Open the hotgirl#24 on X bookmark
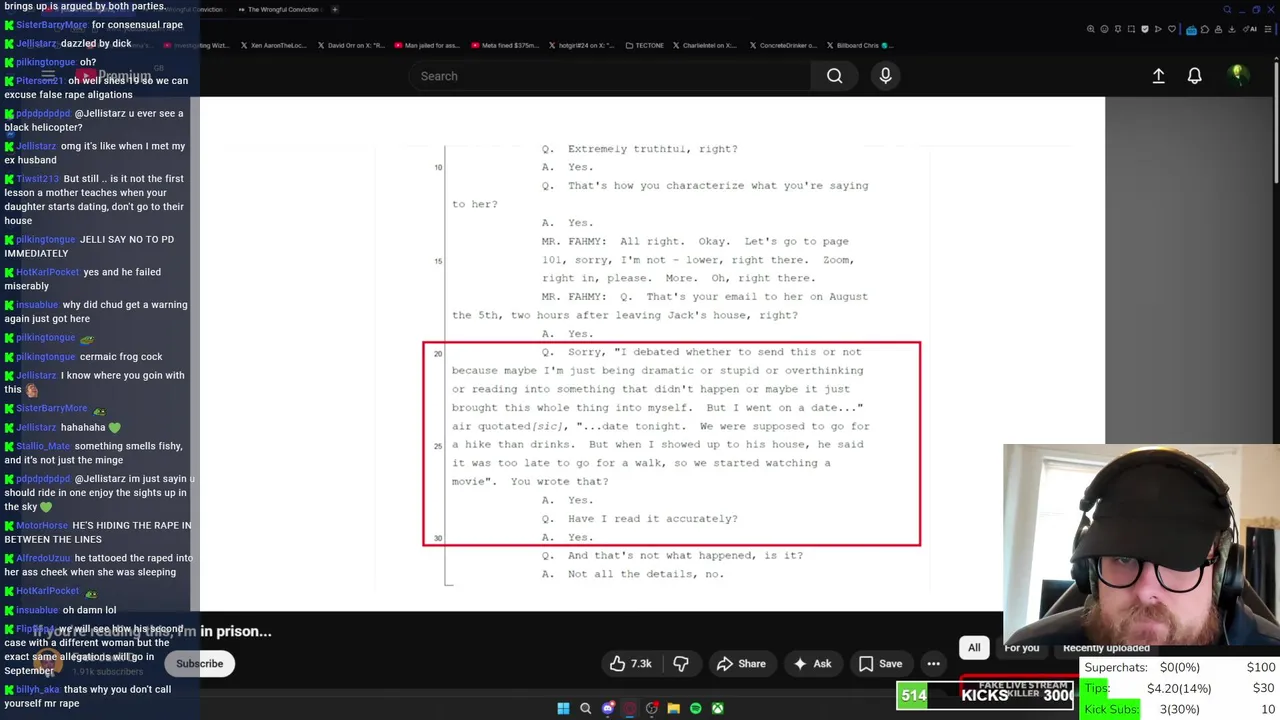 coord(580,45)
